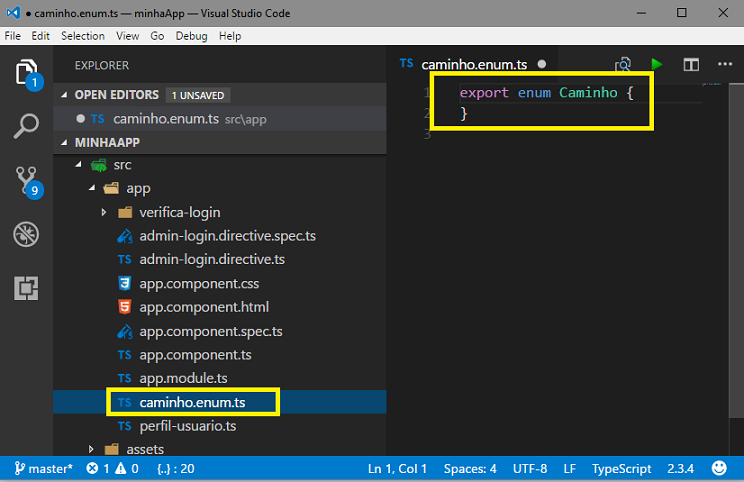Click the 1 UNSAVED badge
The width and height of the screenshot is (744, 482).
click(198, 95)
